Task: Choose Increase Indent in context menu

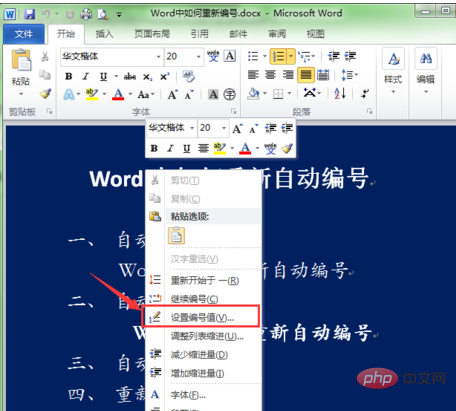Action: 203,373
